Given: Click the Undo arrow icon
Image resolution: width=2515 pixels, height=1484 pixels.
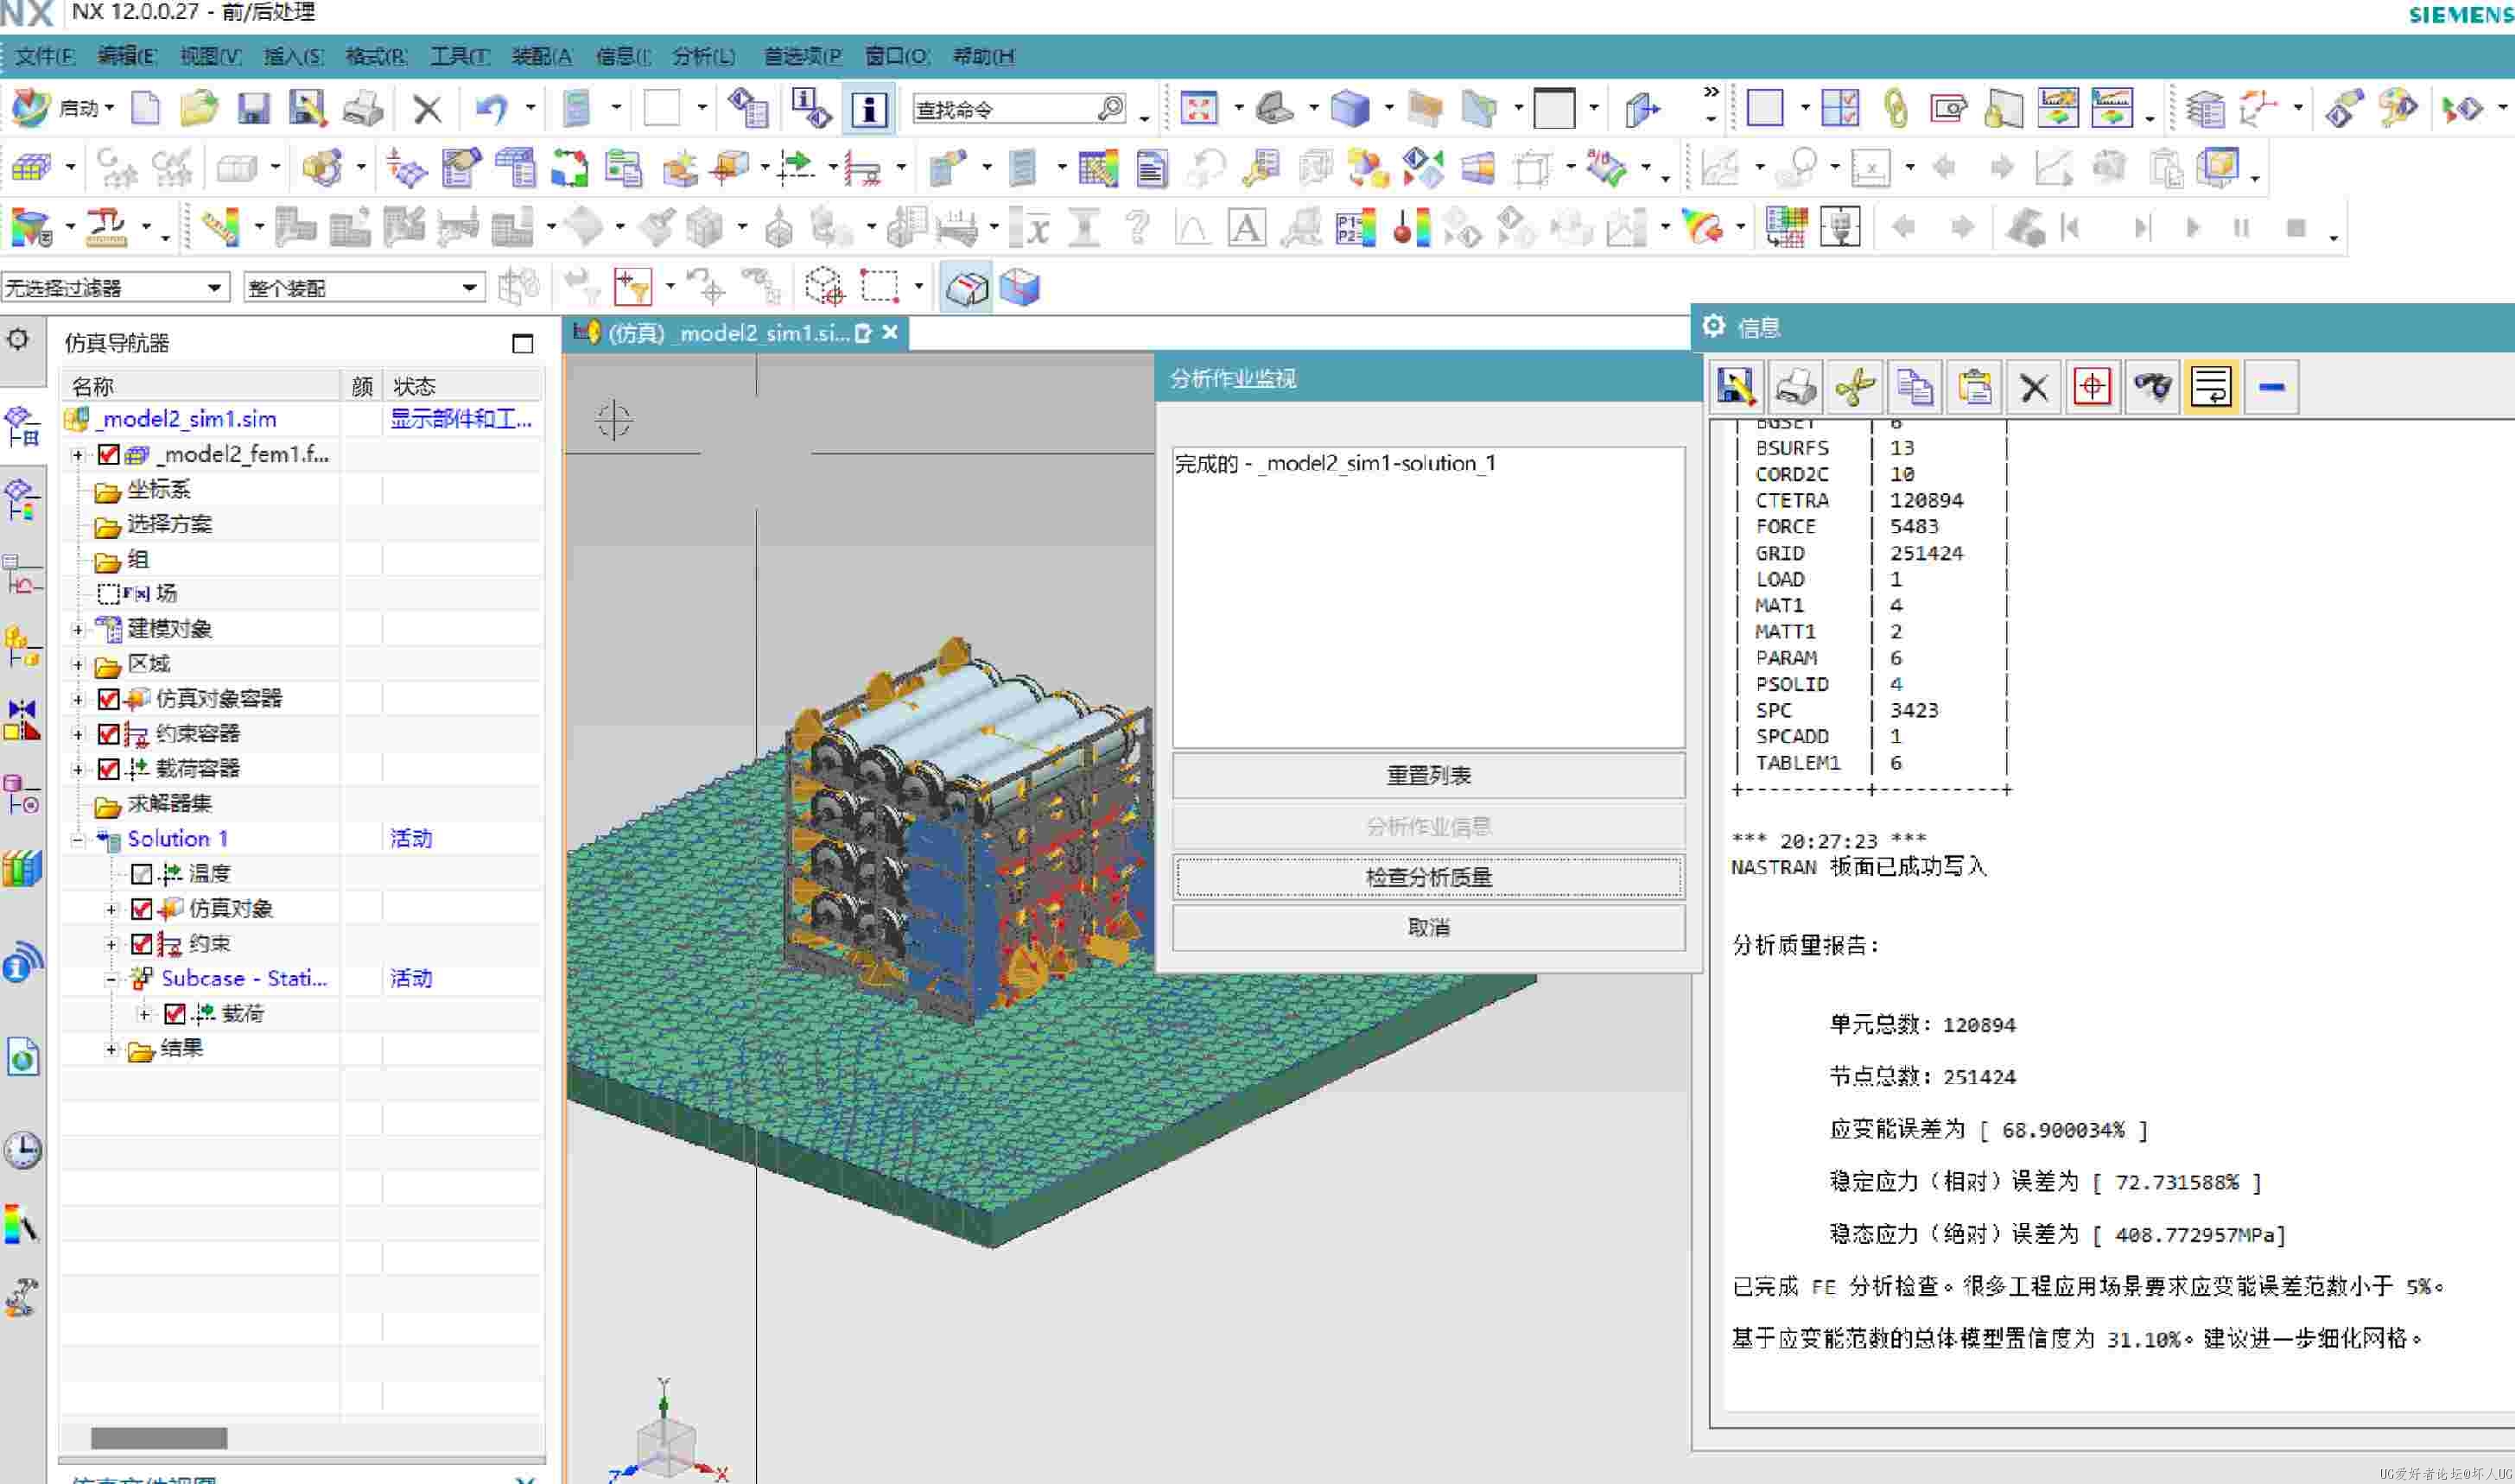Looking at the screenshot, I should 491,108.
